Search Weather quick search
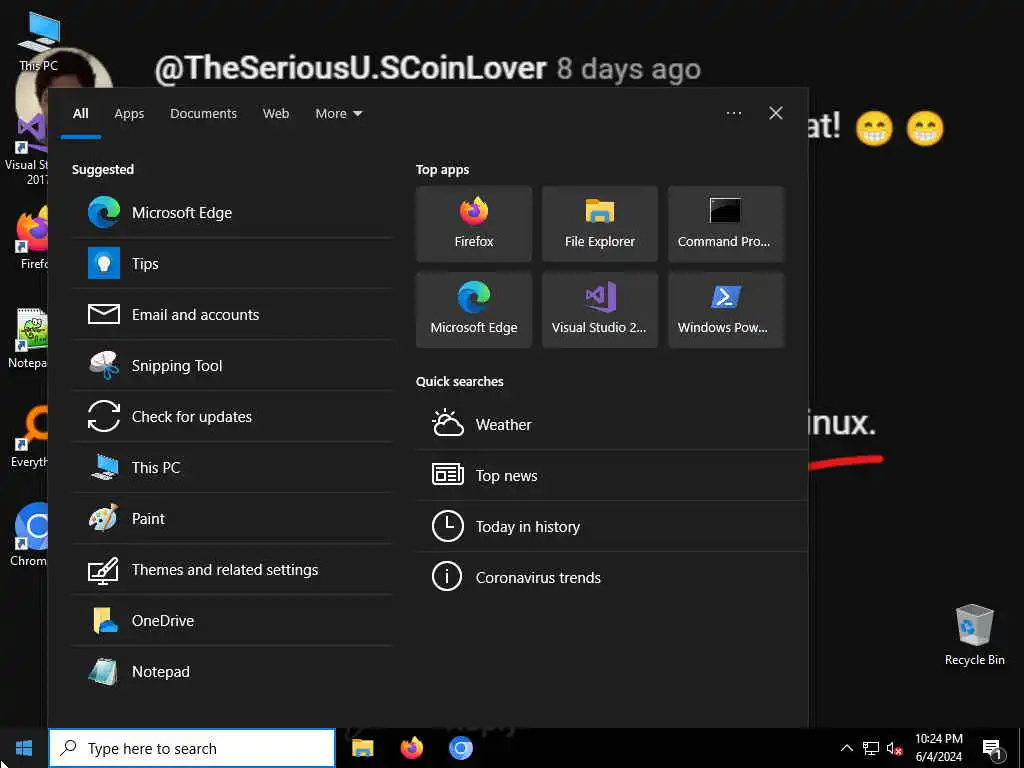 [612, 424]
